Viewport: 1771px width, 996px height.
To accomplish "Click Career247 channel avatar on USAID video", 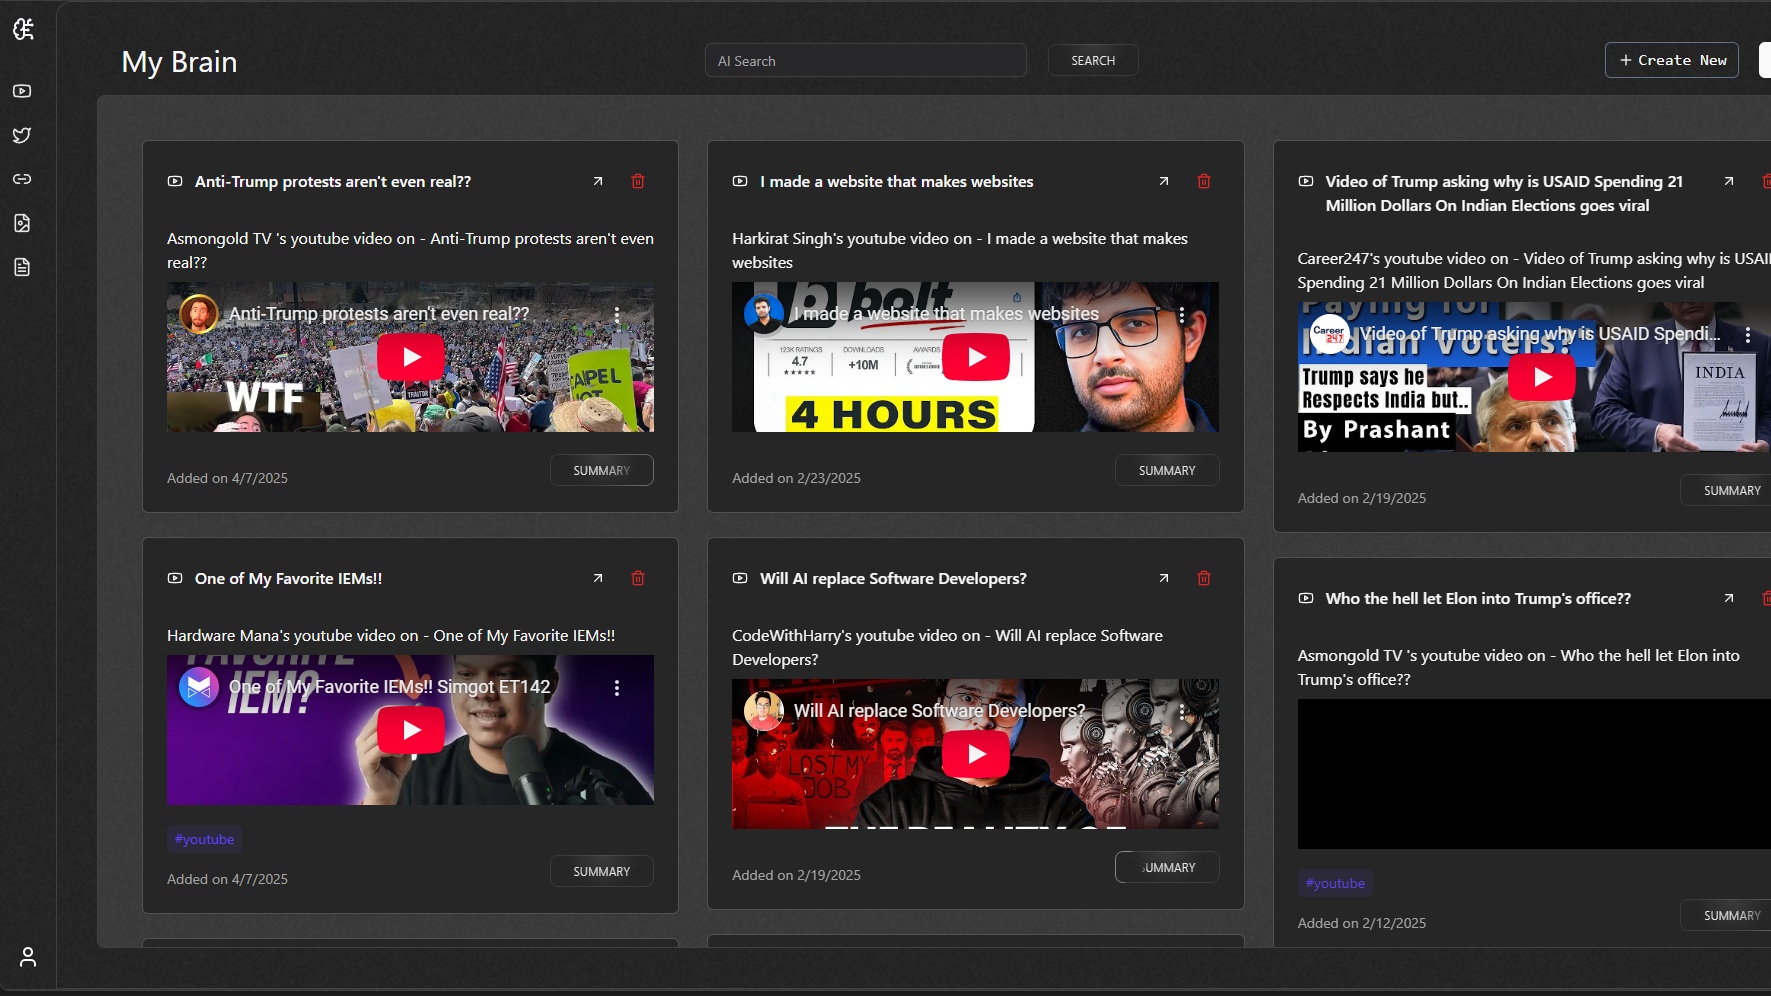I will pyautogui.click(x=1329, y=334).
